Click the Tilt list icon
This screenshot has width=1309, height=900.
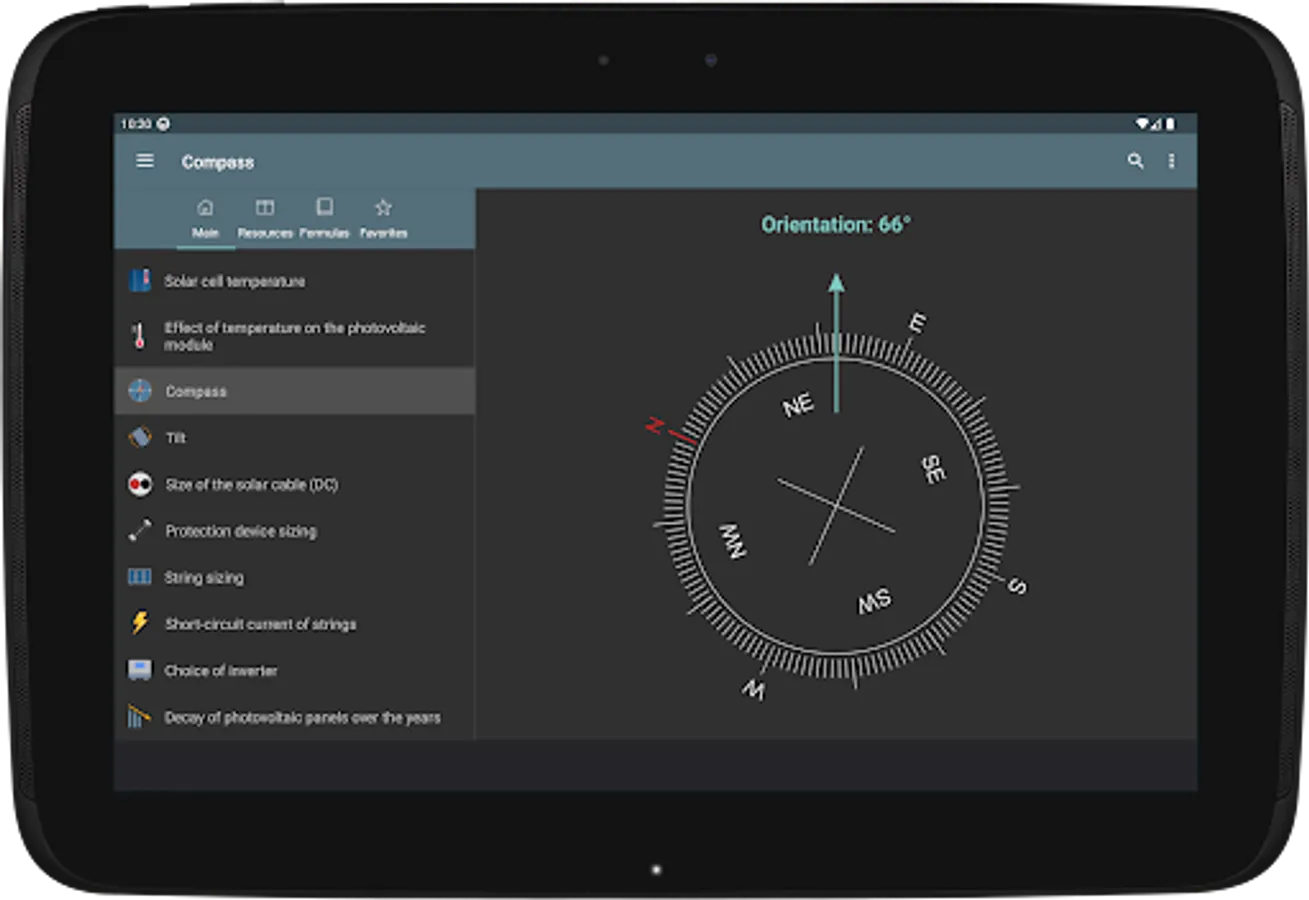tap(140, 438)
